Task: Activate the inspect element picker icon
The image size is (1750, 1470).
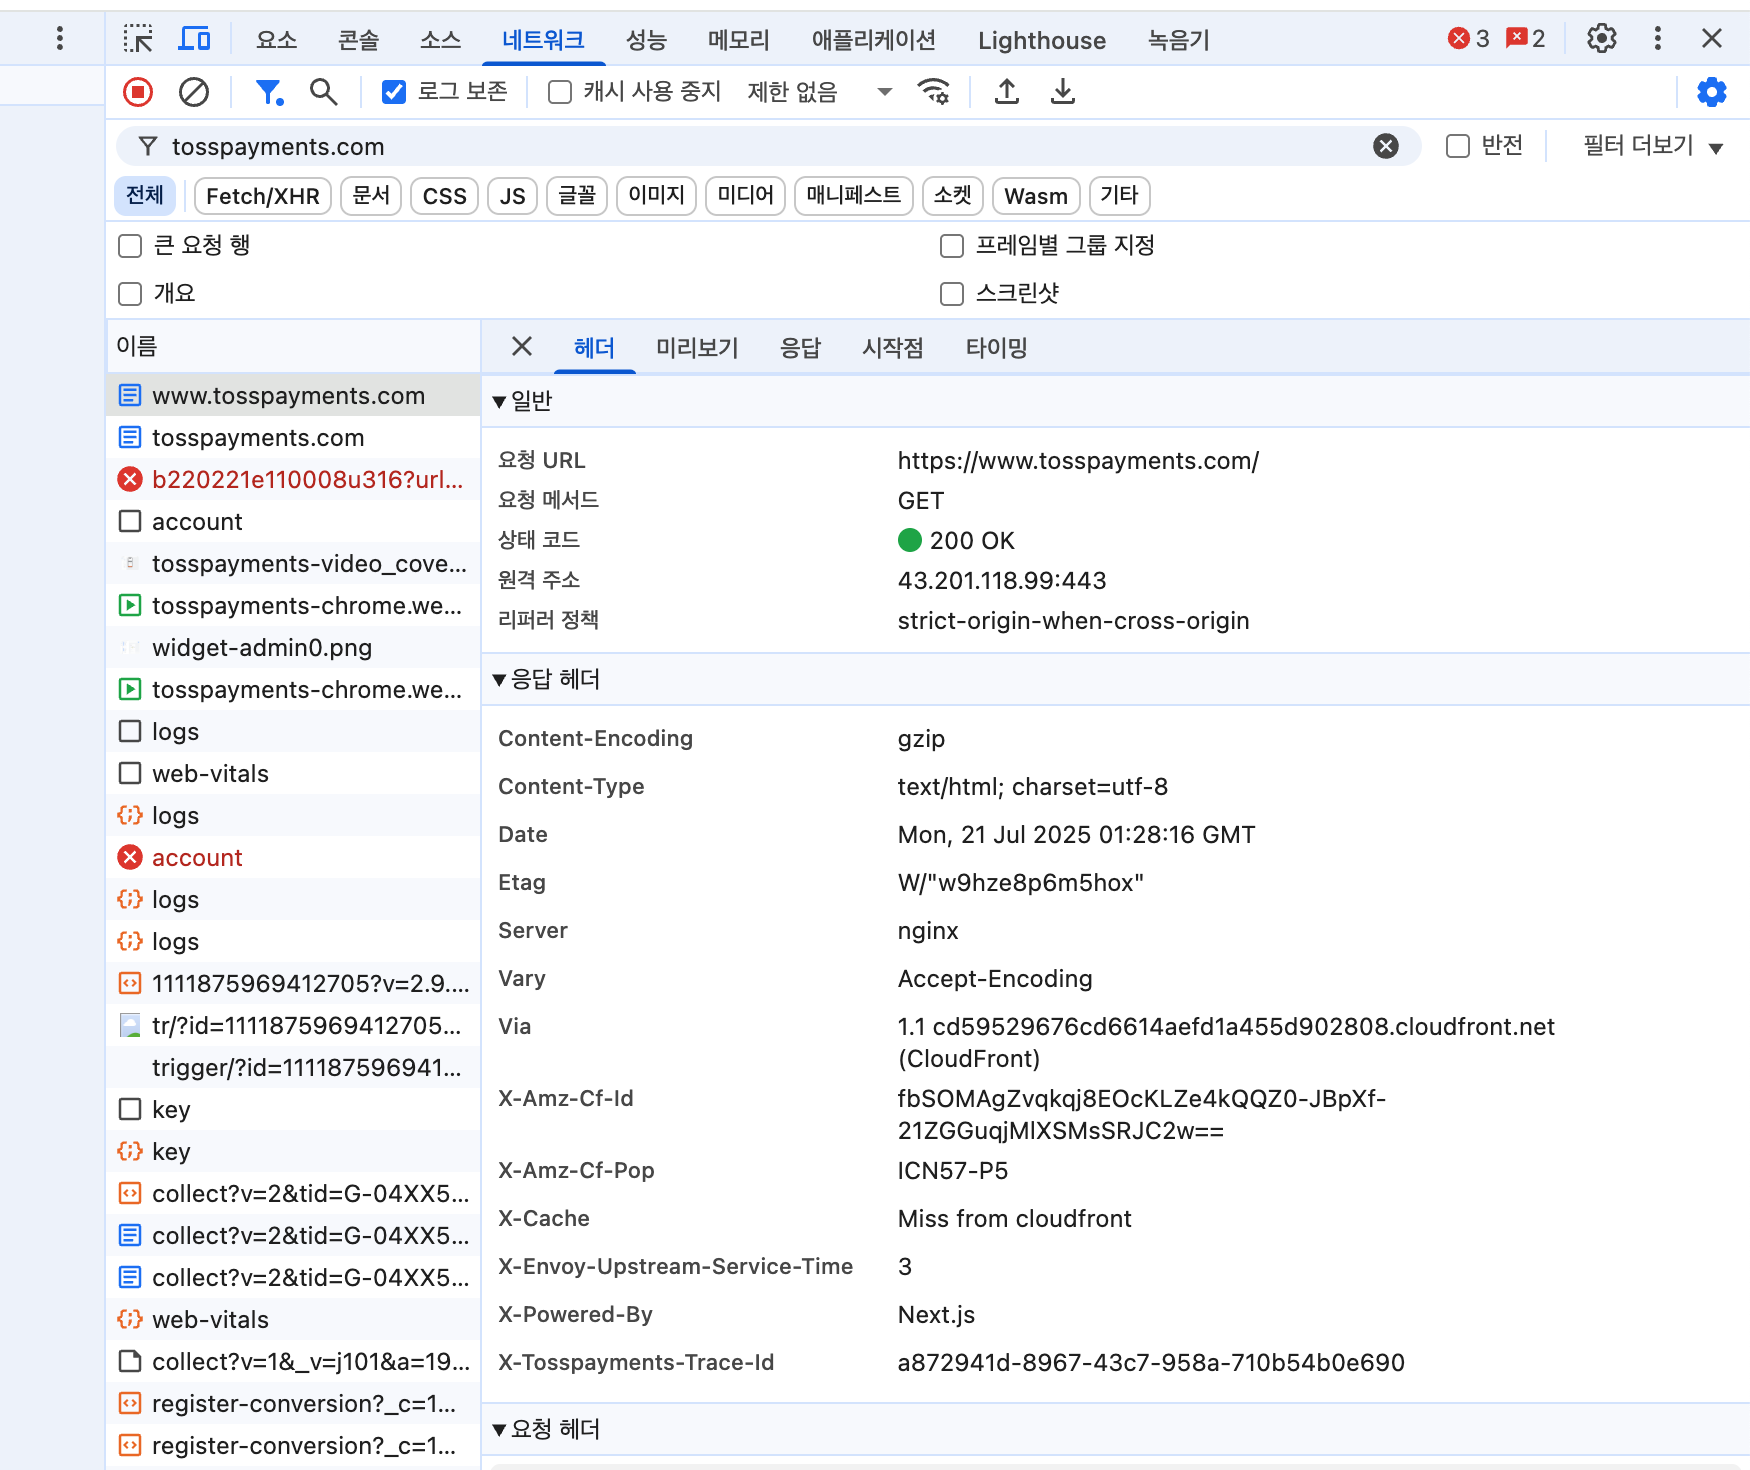Action: click(138, 39)
